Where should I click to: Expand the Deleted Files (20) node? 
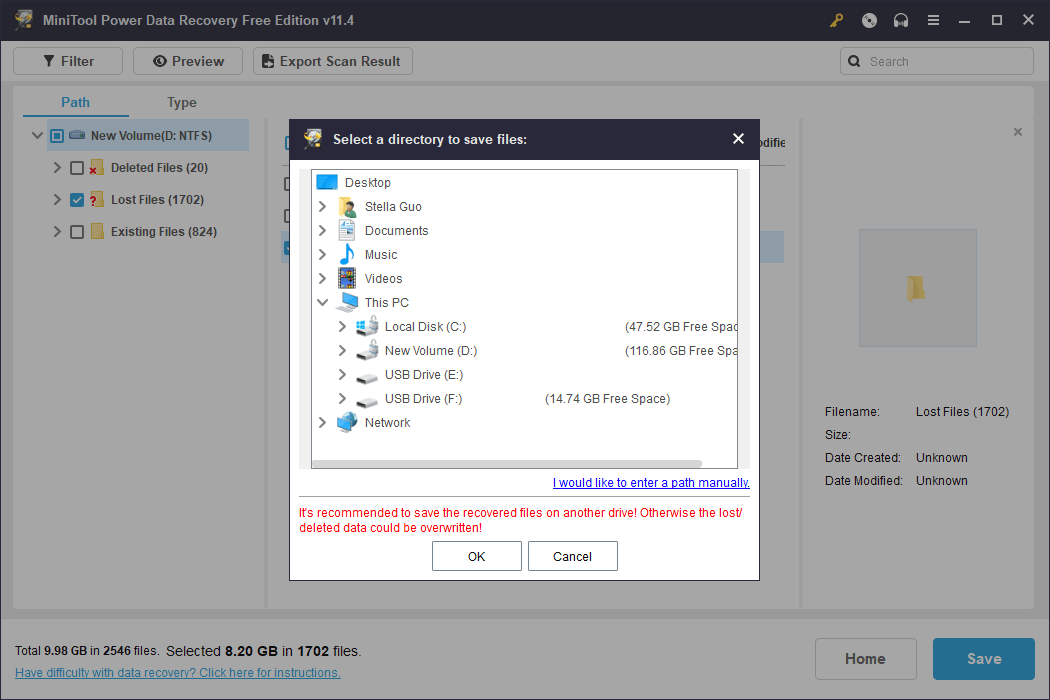pyautogui.click(x=58, y=167)
